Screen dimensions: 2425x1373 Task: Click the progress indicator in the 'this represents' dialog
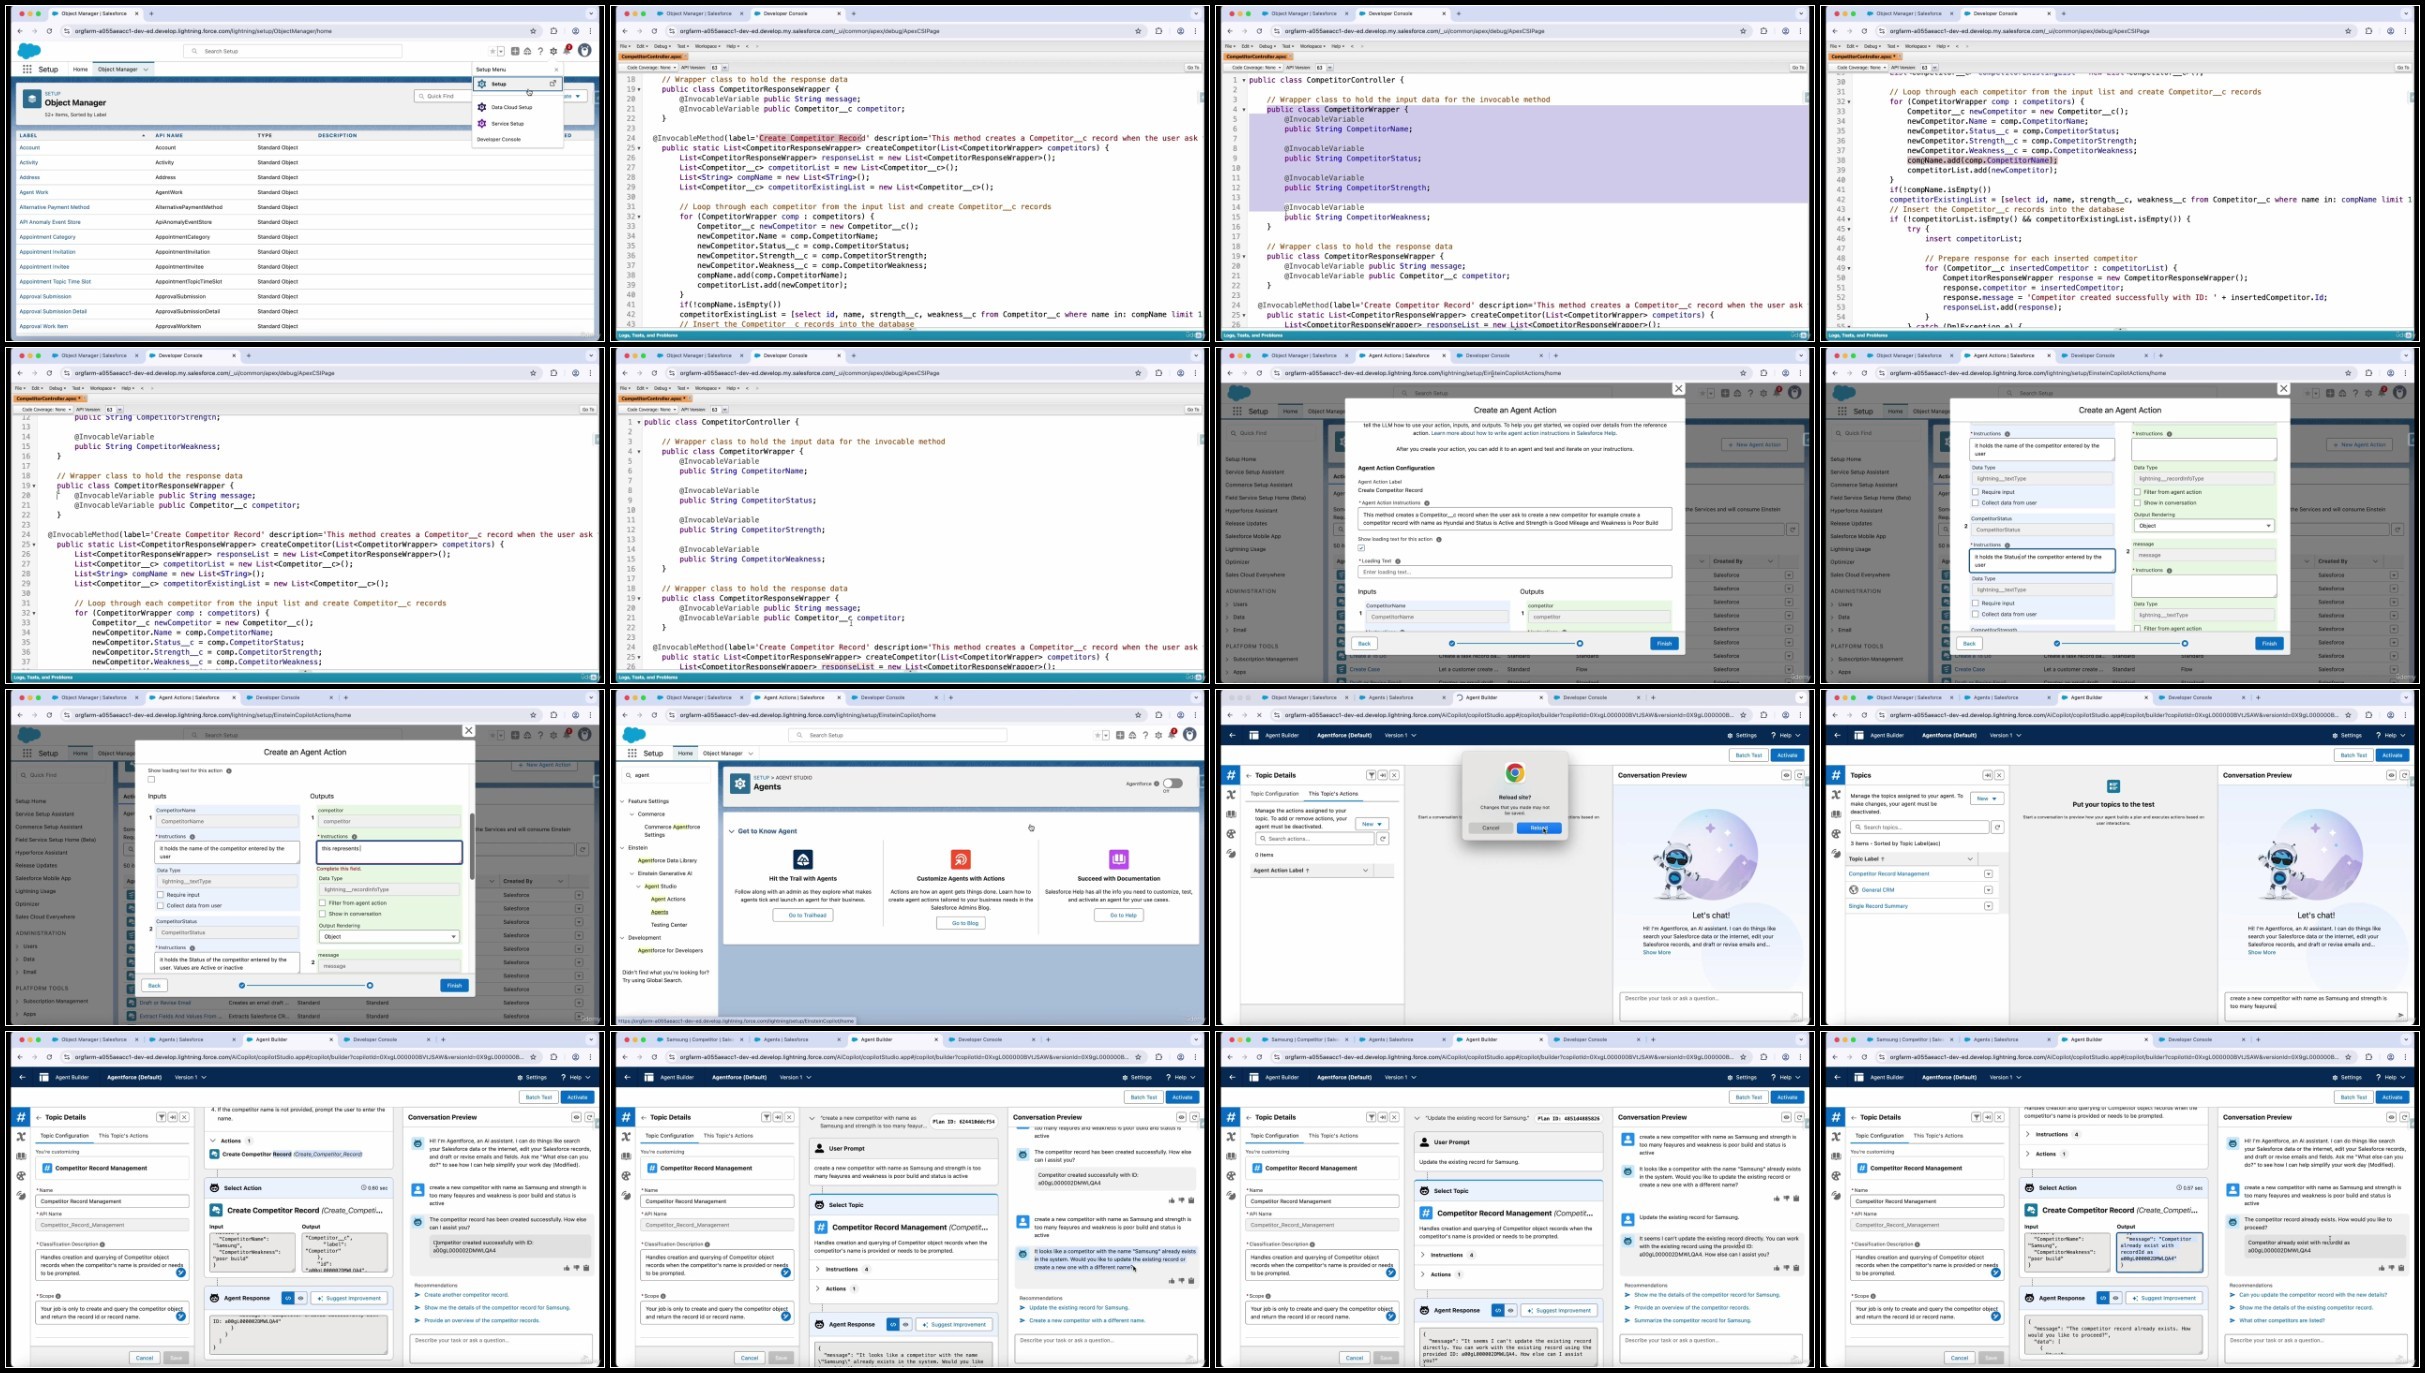coord(306,986)
